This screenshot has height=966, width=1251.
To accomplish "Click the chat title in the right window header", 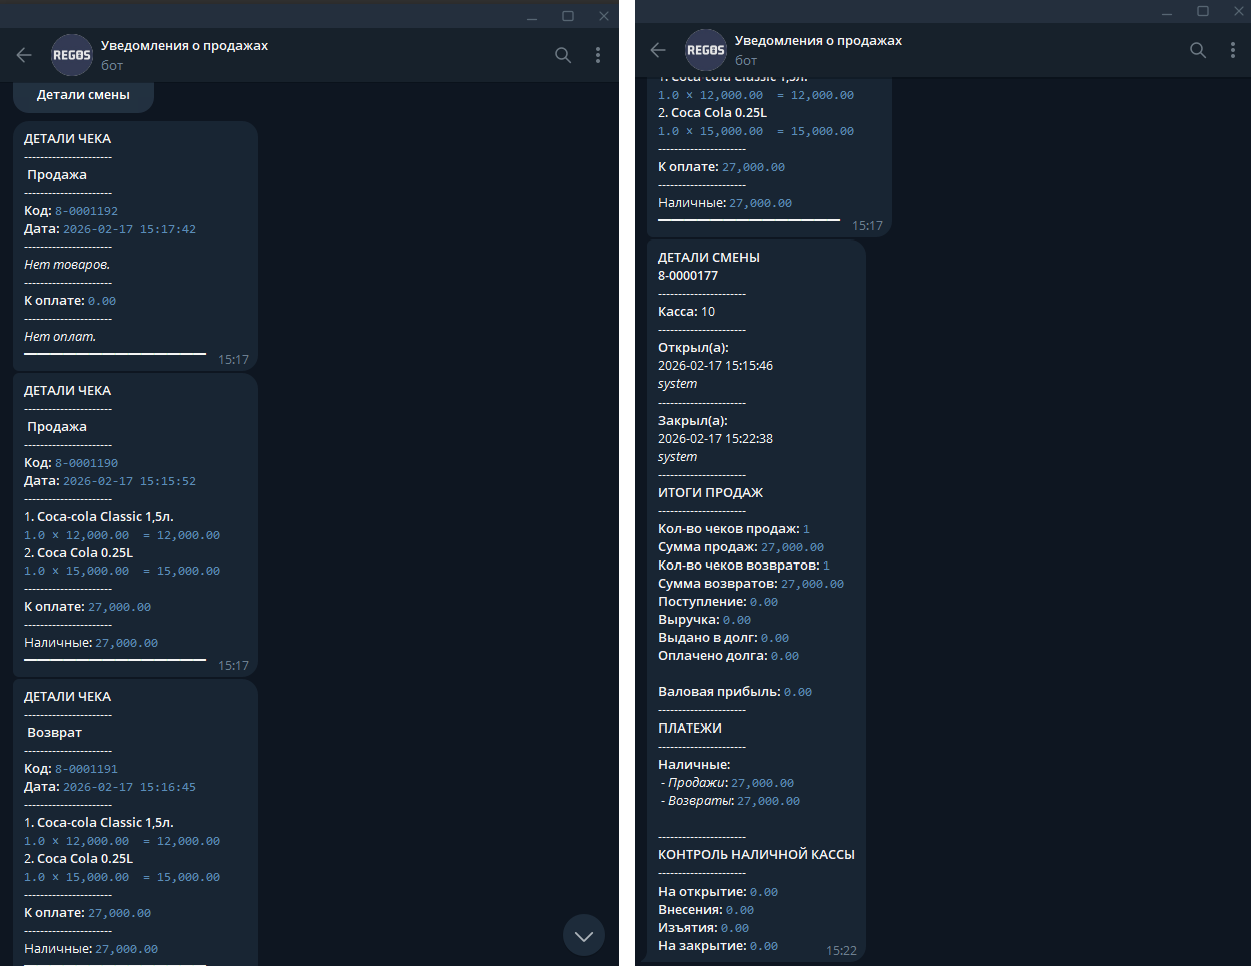I will pyautogui.click(x=818, y=41).
